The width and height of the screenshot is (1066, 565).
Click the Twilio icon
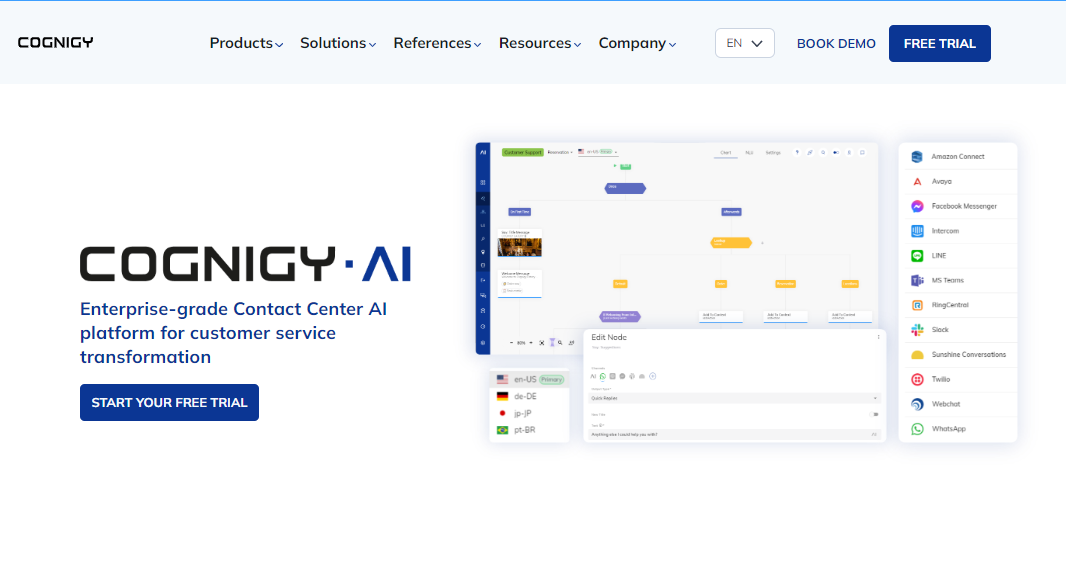coord(917,380)
